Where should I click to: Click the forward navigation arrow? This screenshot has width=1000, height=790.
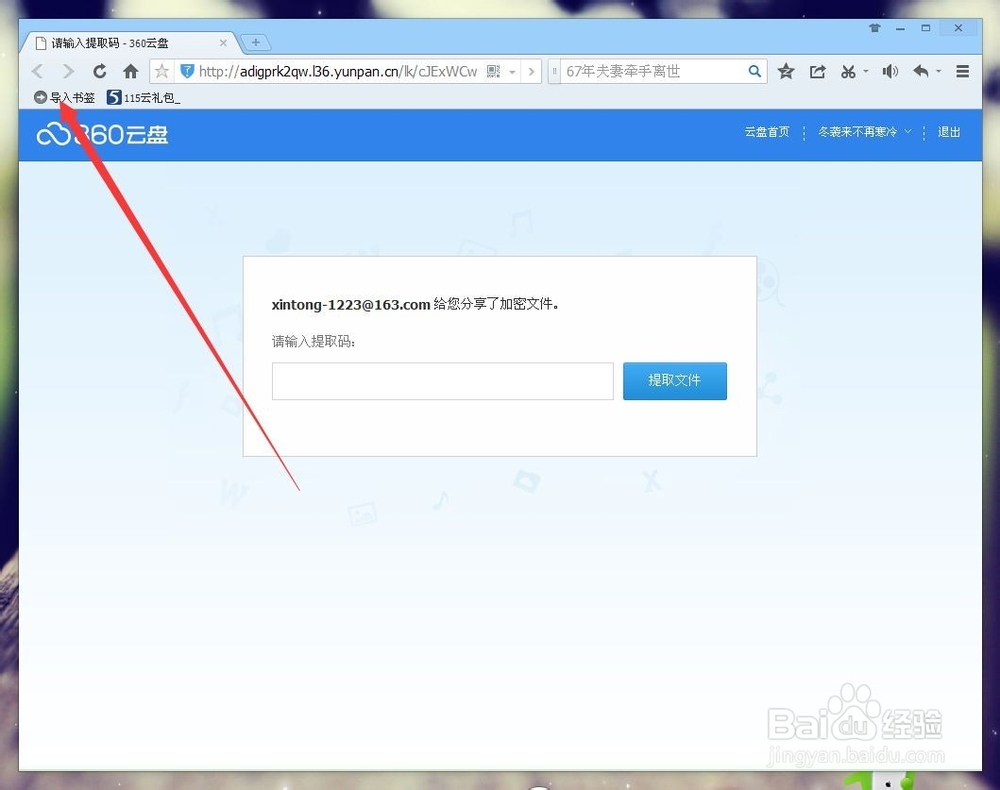tap(66, 71)
